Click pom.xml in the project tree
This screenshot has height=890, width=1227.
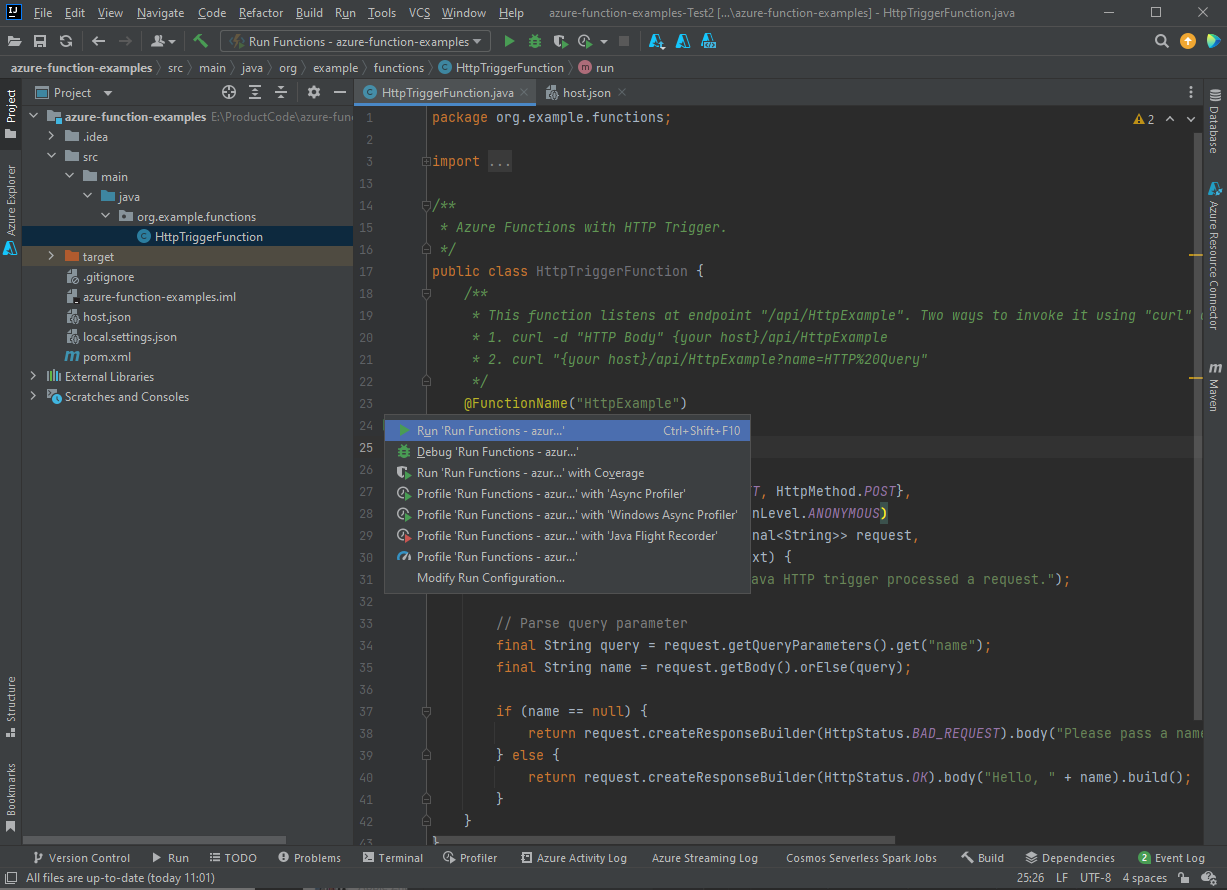(x=106, y=357)
